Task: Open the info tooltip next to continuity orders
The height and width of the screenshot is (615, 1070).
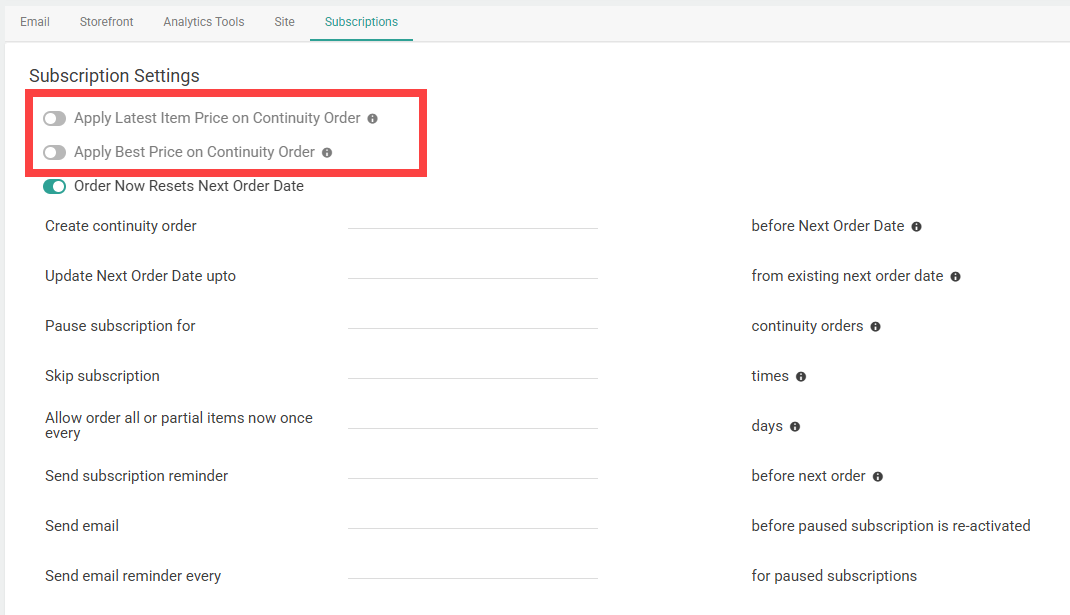Action: coord(875,326)
